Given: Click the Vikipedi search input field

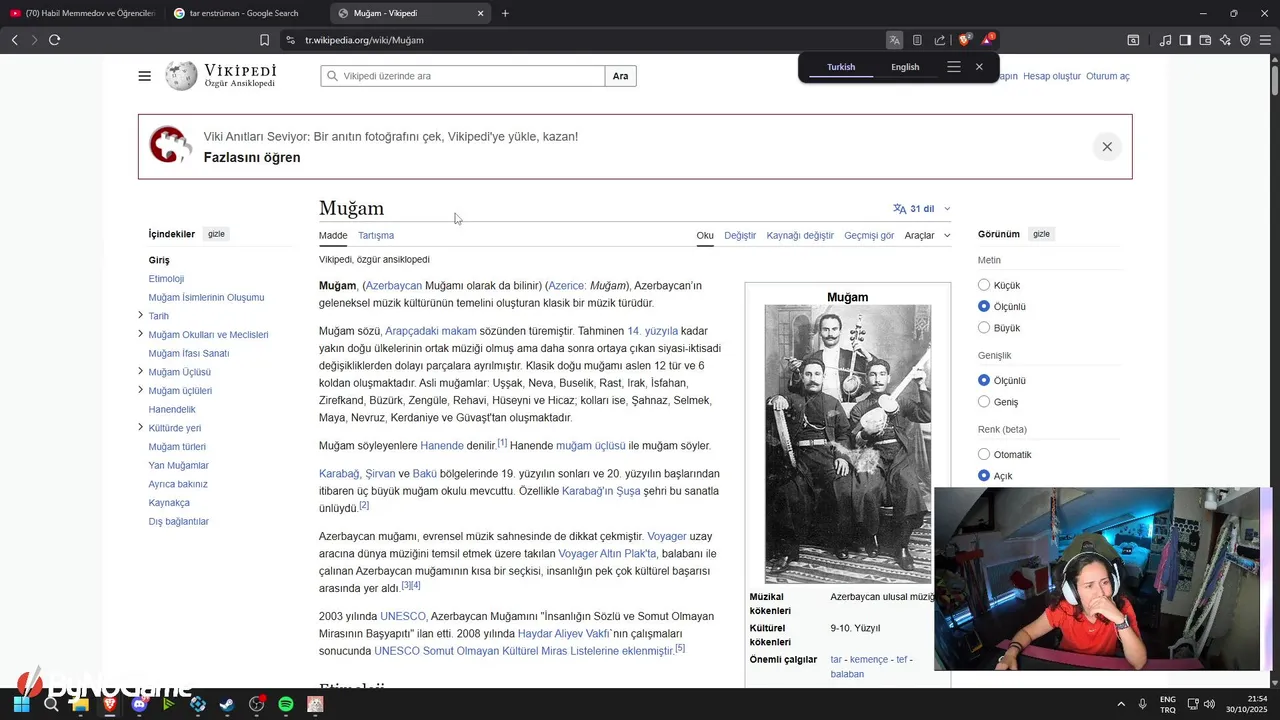Looking at the screenshot, I should (x=463, y=76).
